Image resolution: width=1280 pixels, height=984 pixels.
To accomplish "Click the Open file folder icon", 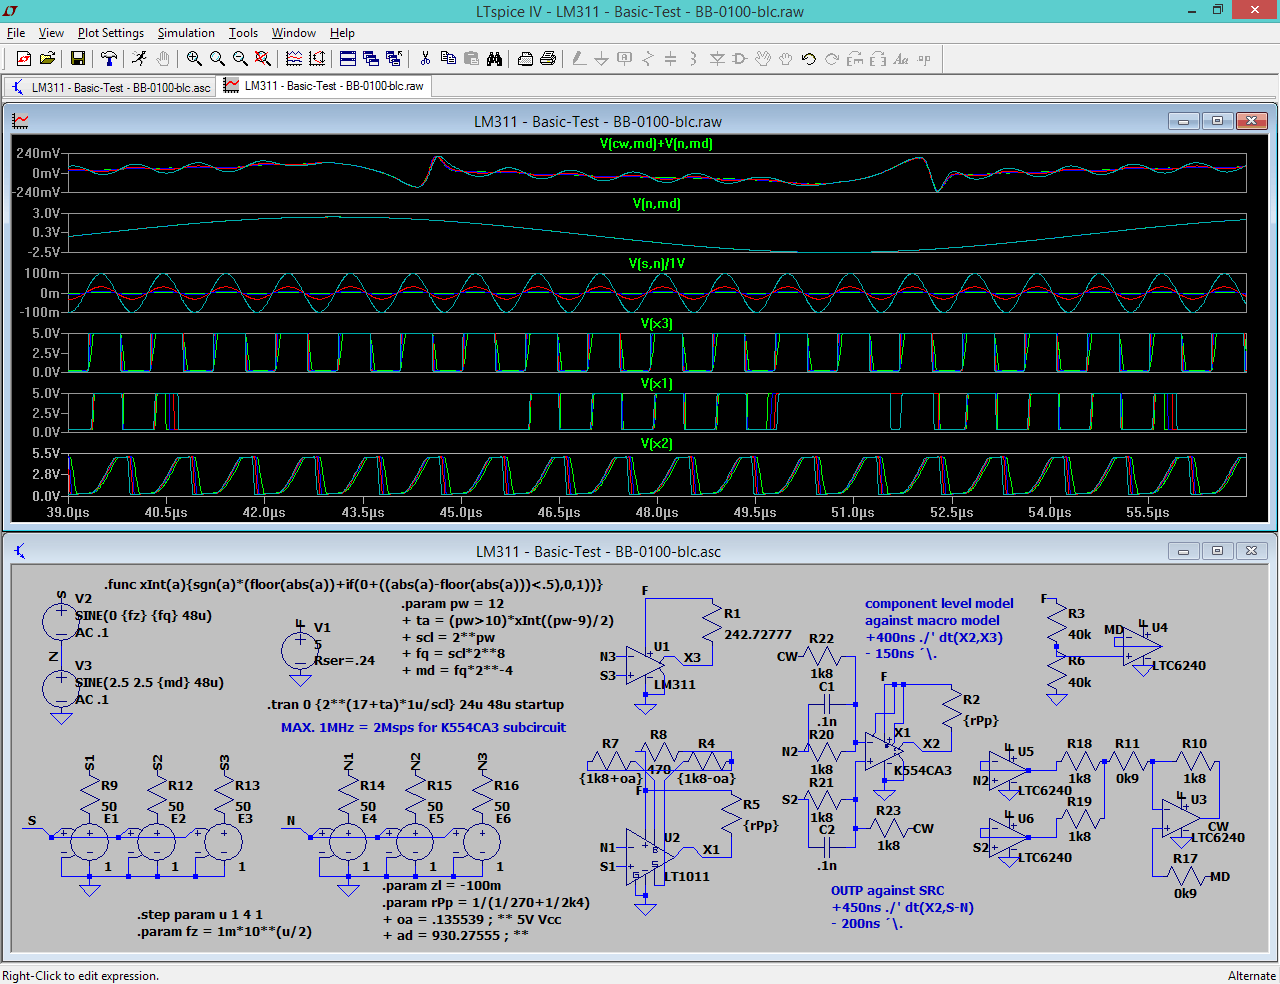I will pyautogui.click(x=47, y=59).
